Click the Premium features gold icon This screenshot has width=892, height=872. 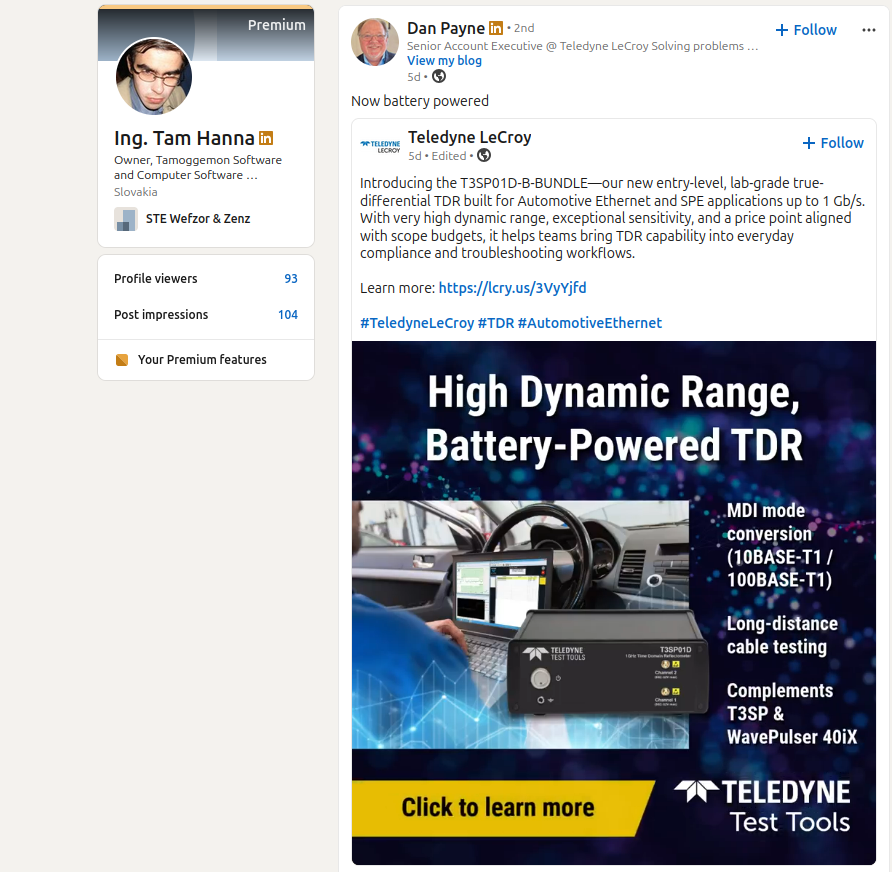[x=122, y=360]
